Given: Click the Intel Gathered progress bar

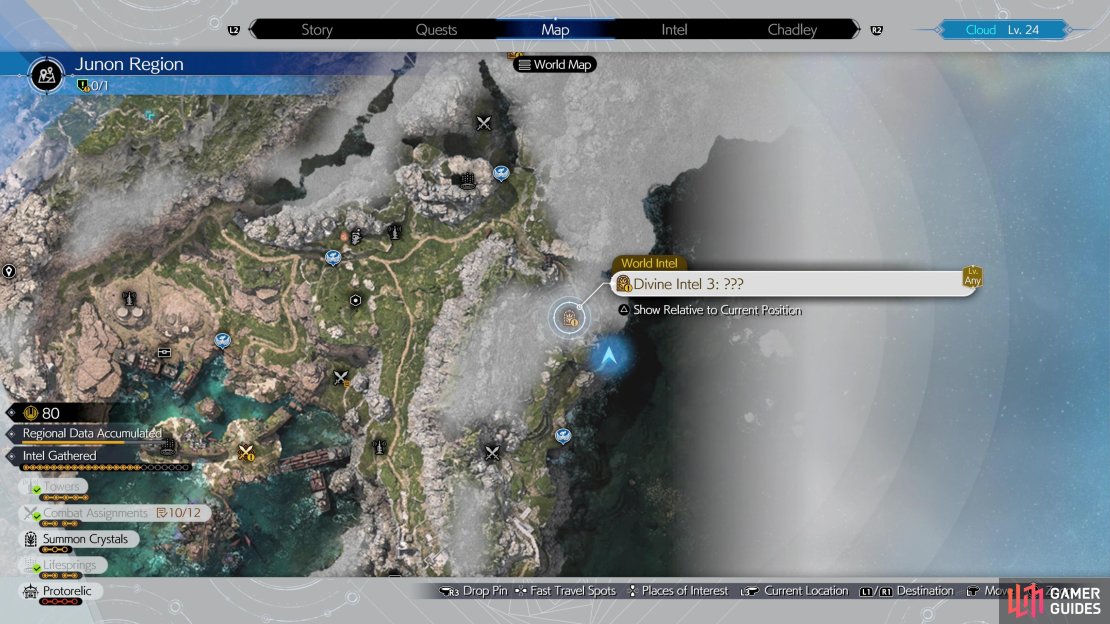Looking at the screenshot, I should [106, 467].
